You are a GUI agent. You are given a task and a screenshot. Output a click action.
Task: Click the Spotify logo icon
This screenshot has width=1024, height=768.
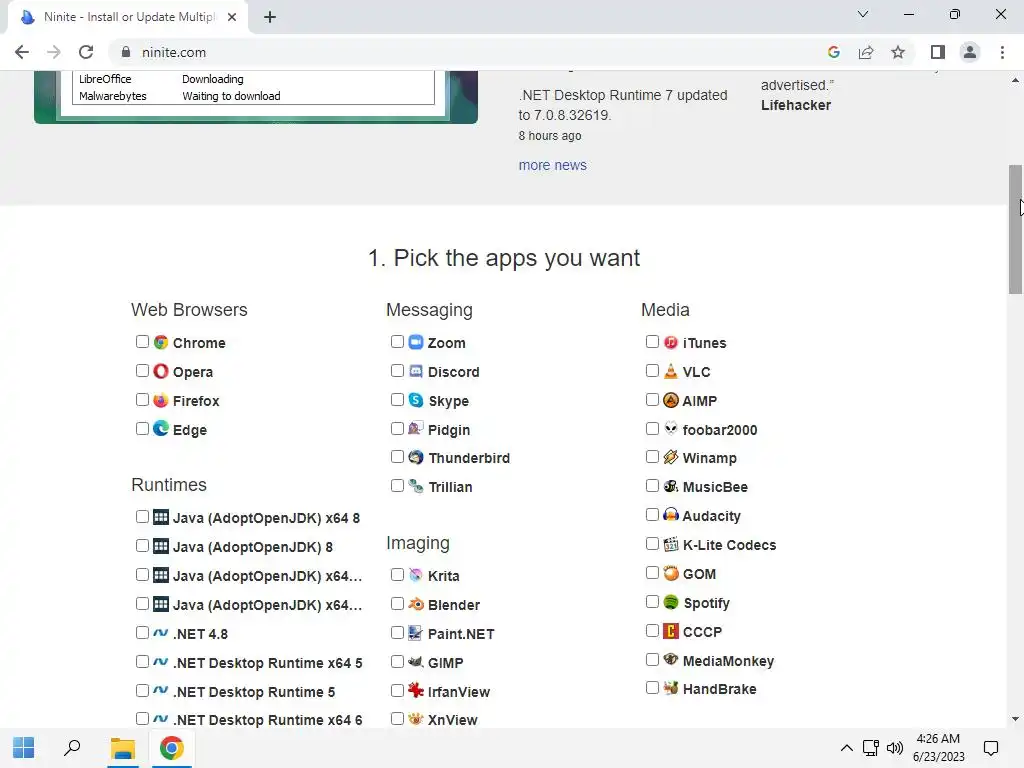pos(671,601)
